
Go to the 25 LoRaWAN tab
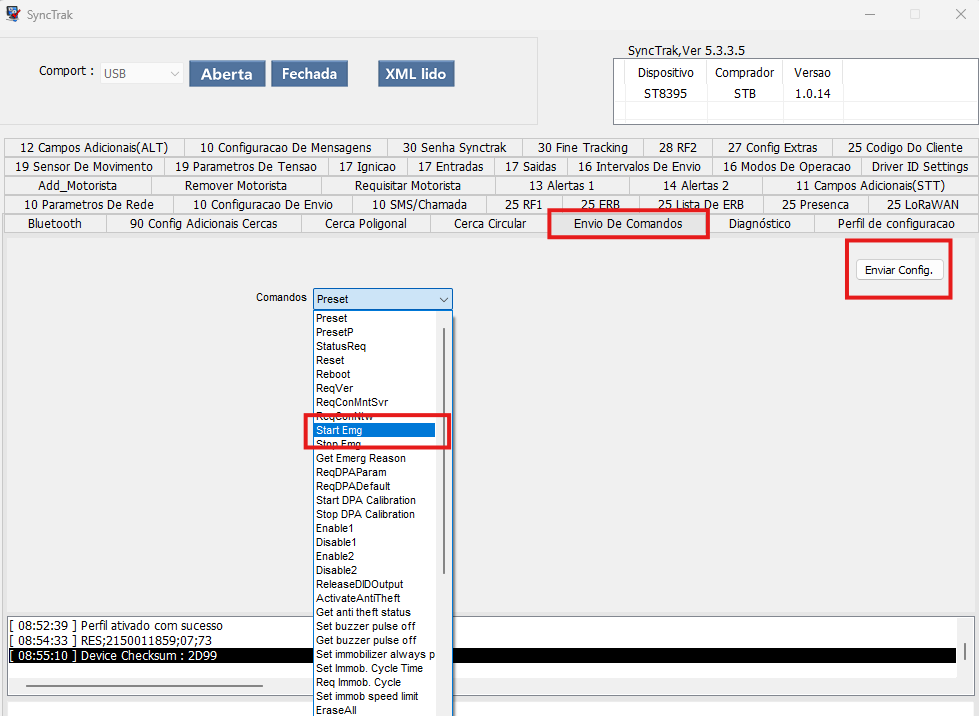923,205
